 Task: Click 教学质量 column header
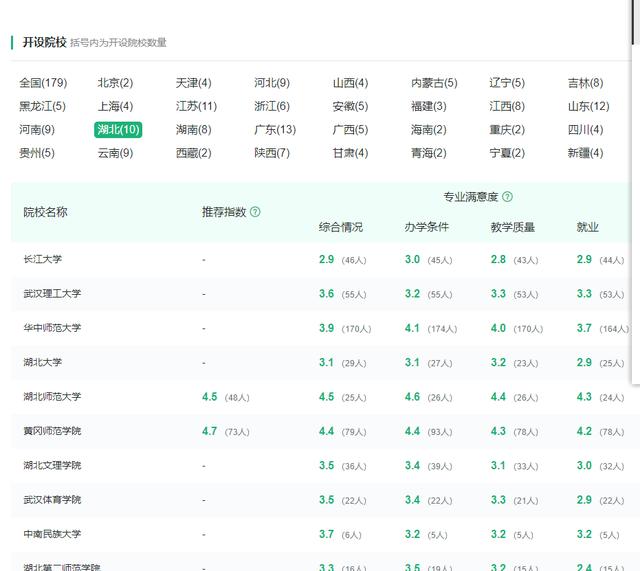tap(513, 227)
